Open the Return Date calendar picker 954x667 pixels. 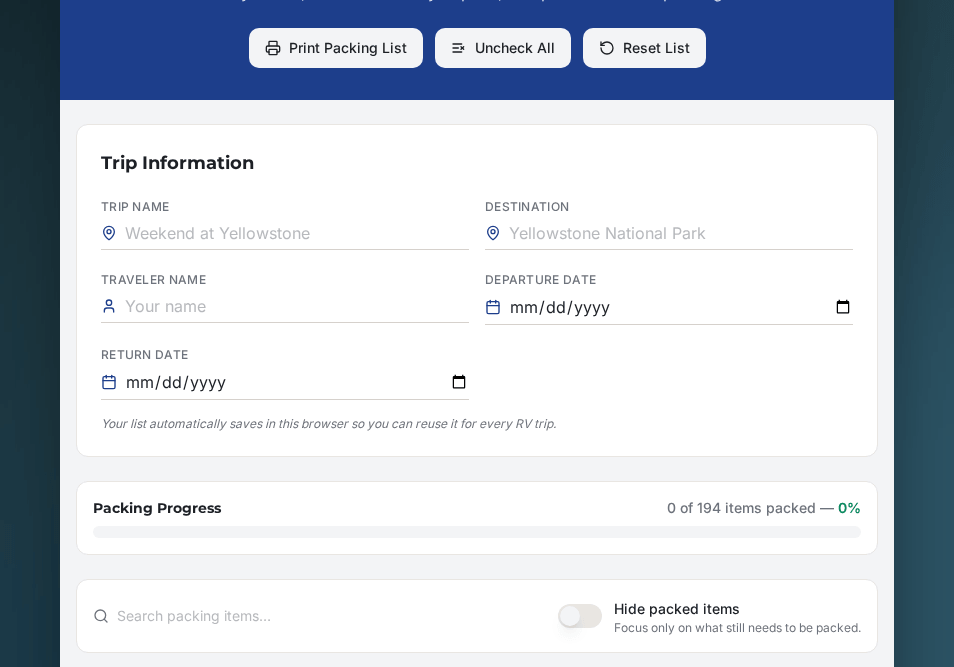point(459,382)
